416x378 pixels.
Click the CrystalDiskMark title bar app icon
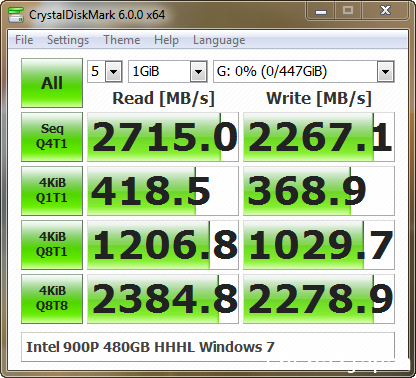[16, 14]
